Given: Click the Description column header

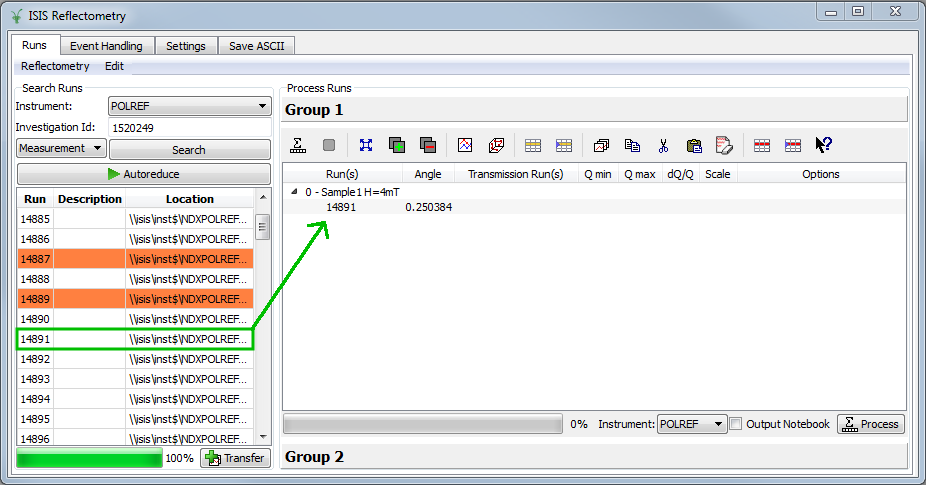Looking at the screenshot, I should (90, 199).
